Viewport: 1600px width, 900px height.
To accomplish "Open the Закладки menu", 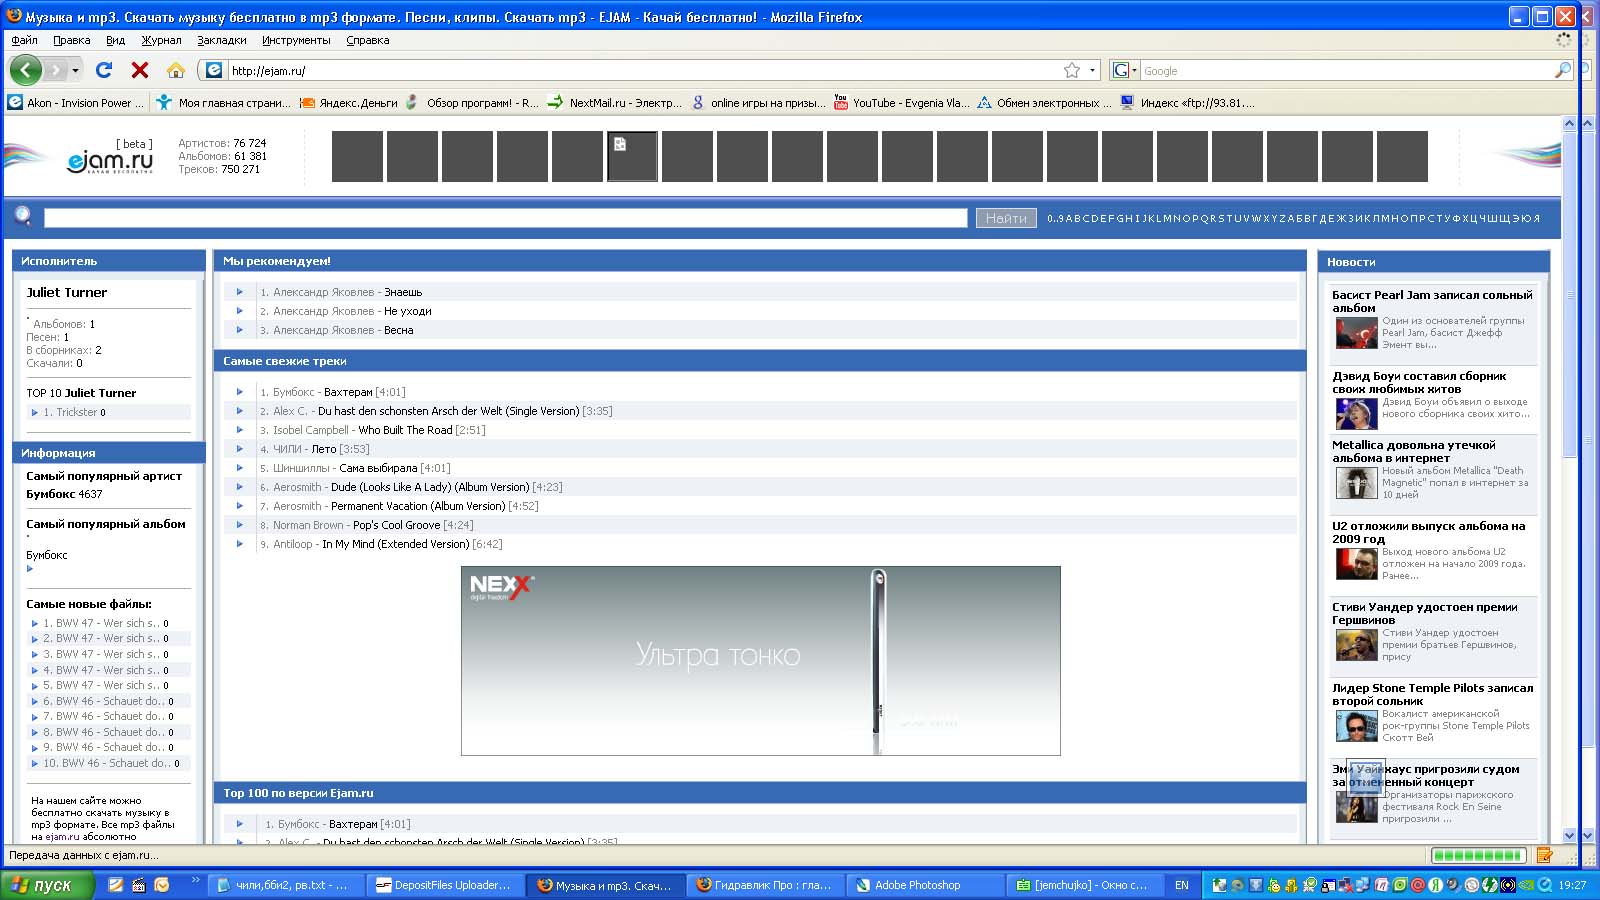I will [222, 40].
